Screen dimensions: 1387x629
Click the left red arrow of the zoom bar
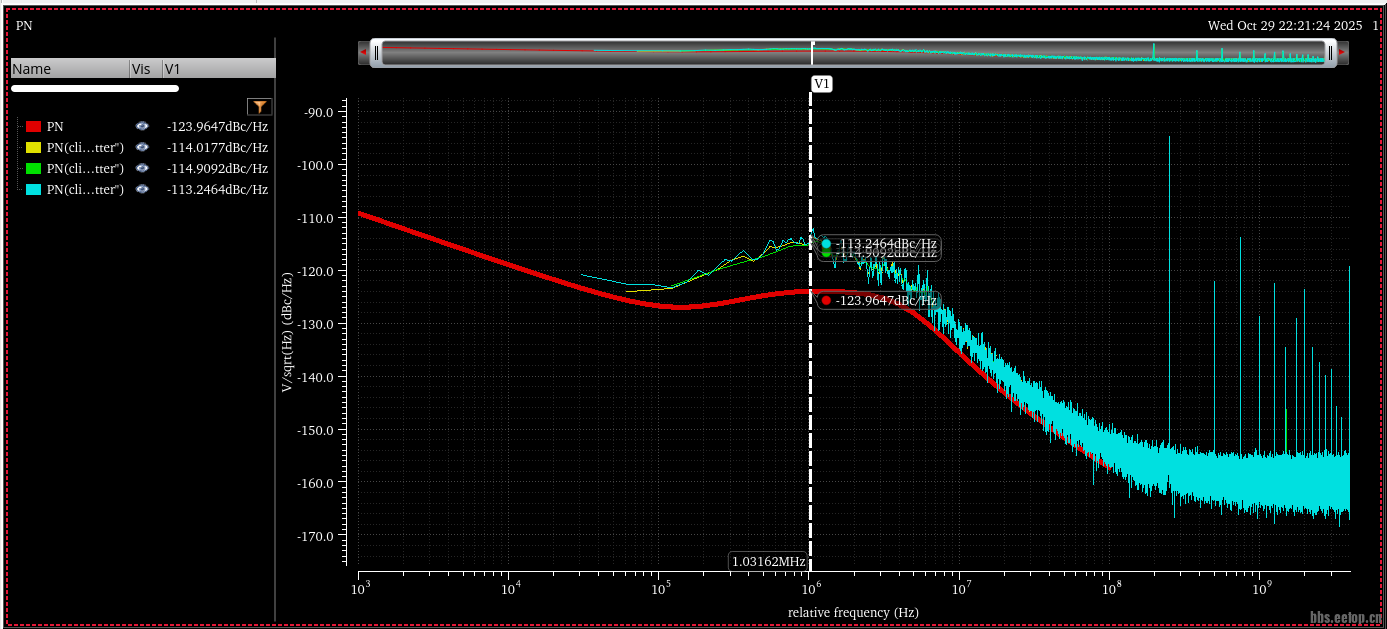point(363,52)
